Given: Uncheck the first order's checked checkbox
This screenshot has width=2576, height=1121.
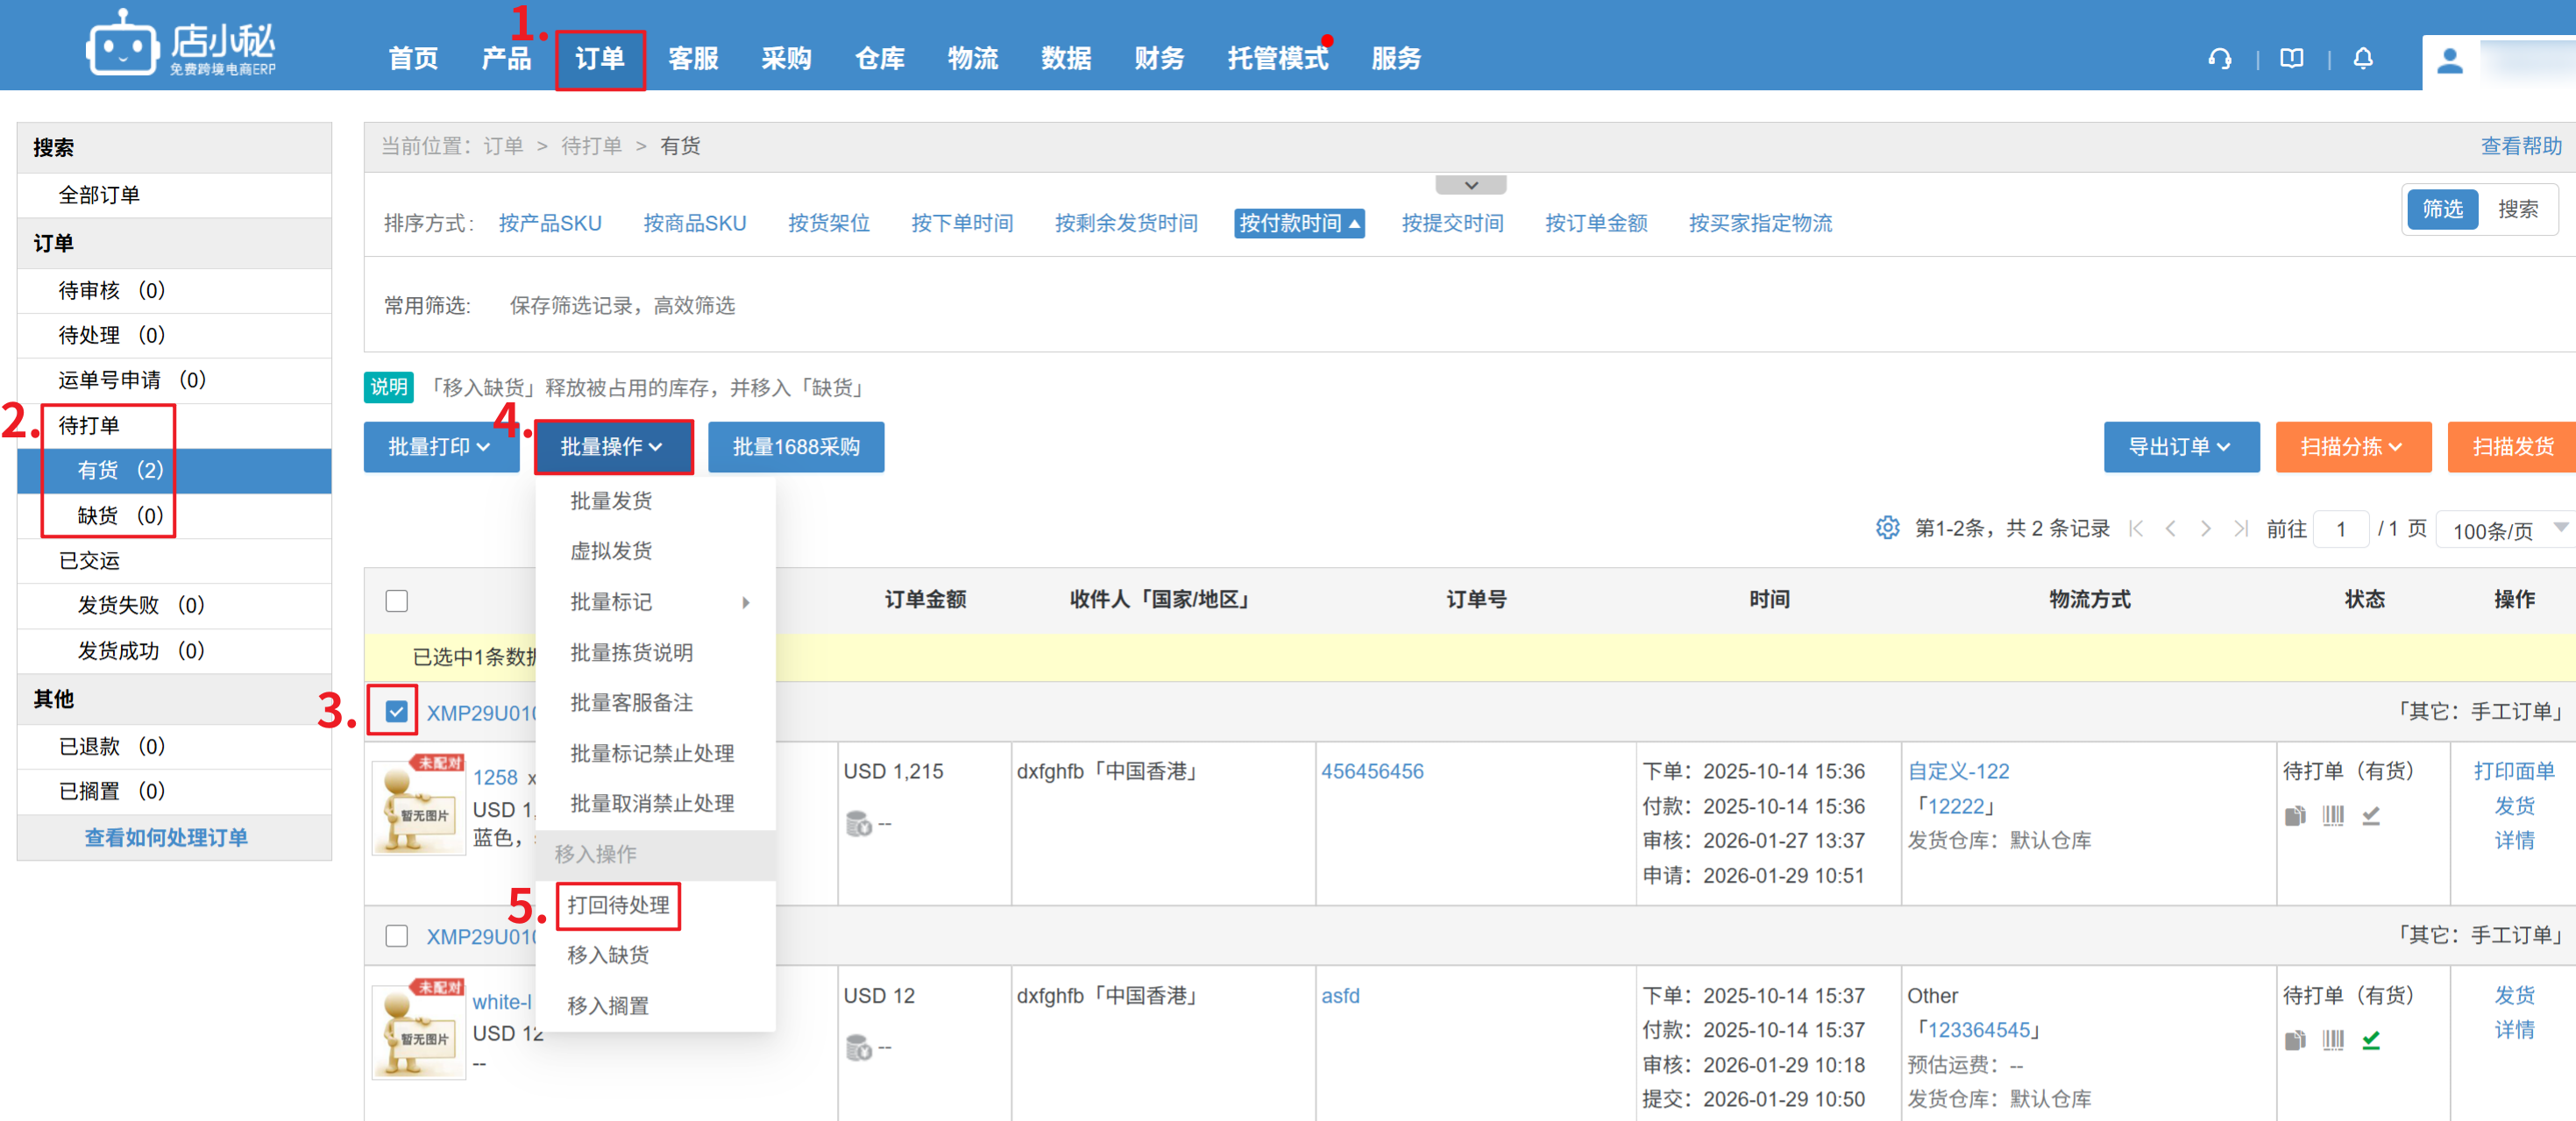Looking at the screenshot, I should point(396,711).
